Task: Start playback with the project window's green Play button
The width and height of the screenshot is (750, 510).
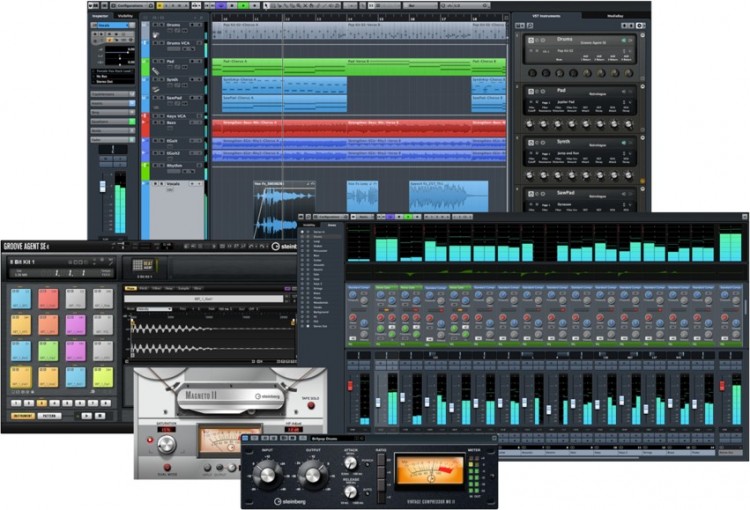Action: pos(243,6)
